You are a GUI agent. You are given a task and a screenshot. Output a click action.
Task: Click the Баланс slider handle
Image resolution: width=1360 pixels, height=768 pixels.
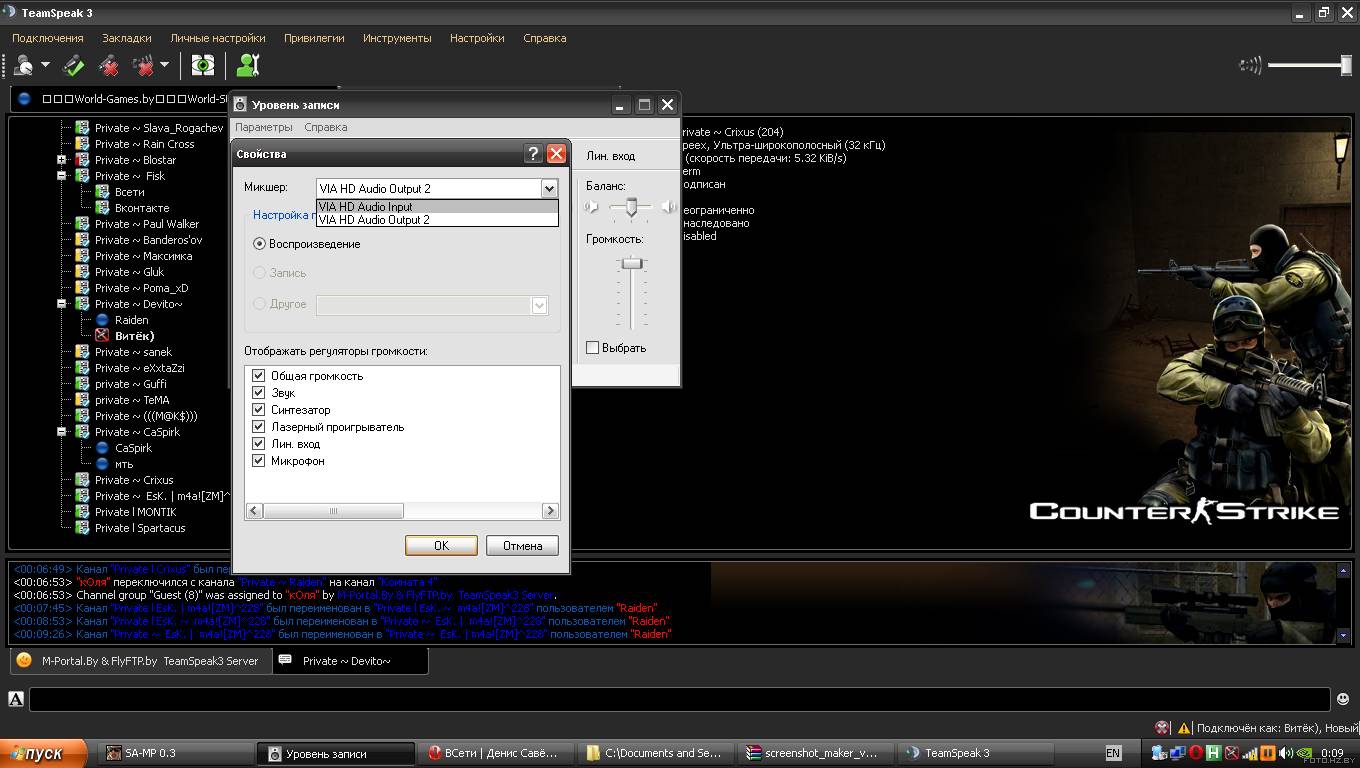pyautogui.click(x=631, y=207)
